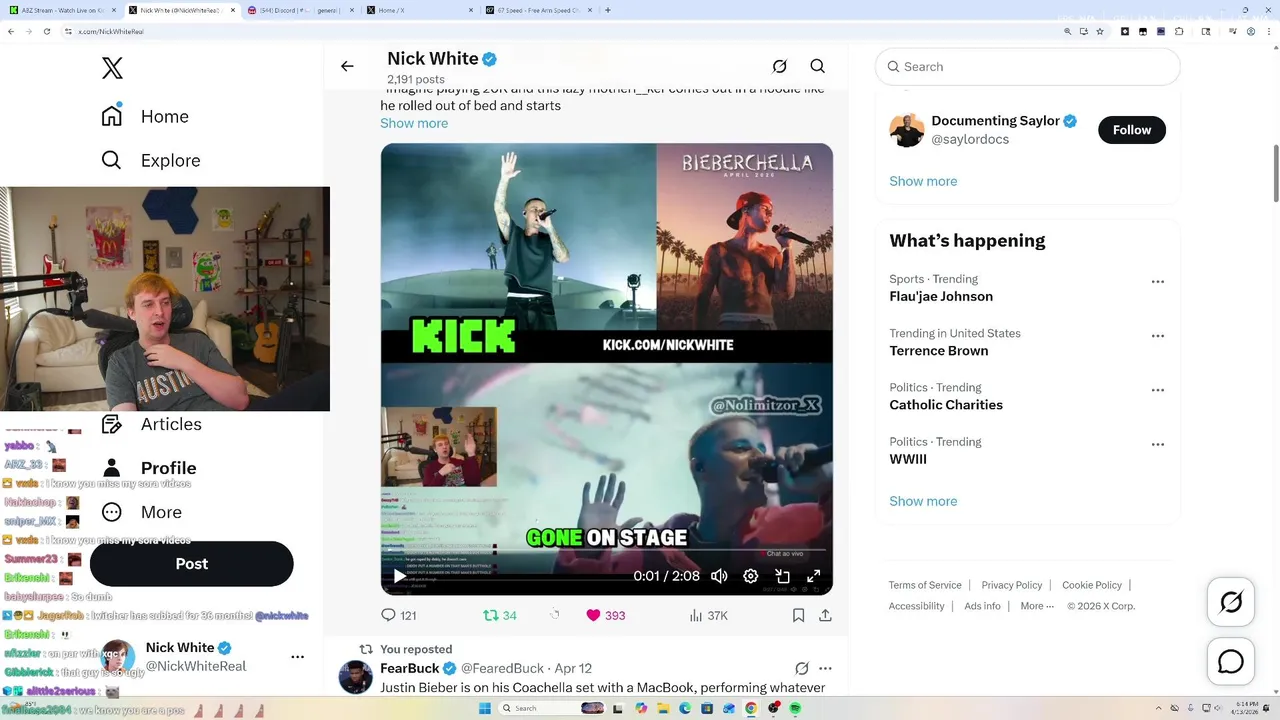Image resolution: width=1280 pixels, height=720 pixels.
Task: View post analytics showing 37K views
Action: coord(708,616)
